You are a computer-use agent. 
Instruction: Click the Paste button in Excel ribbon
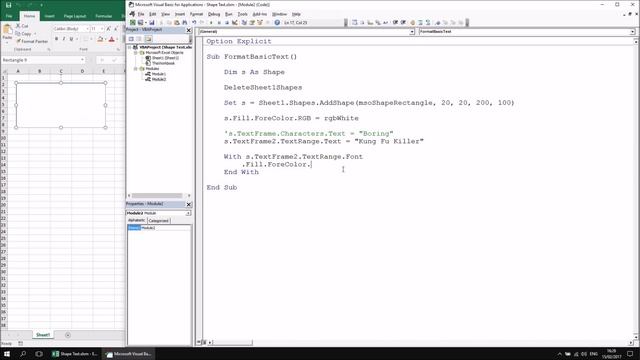point(7,33)
